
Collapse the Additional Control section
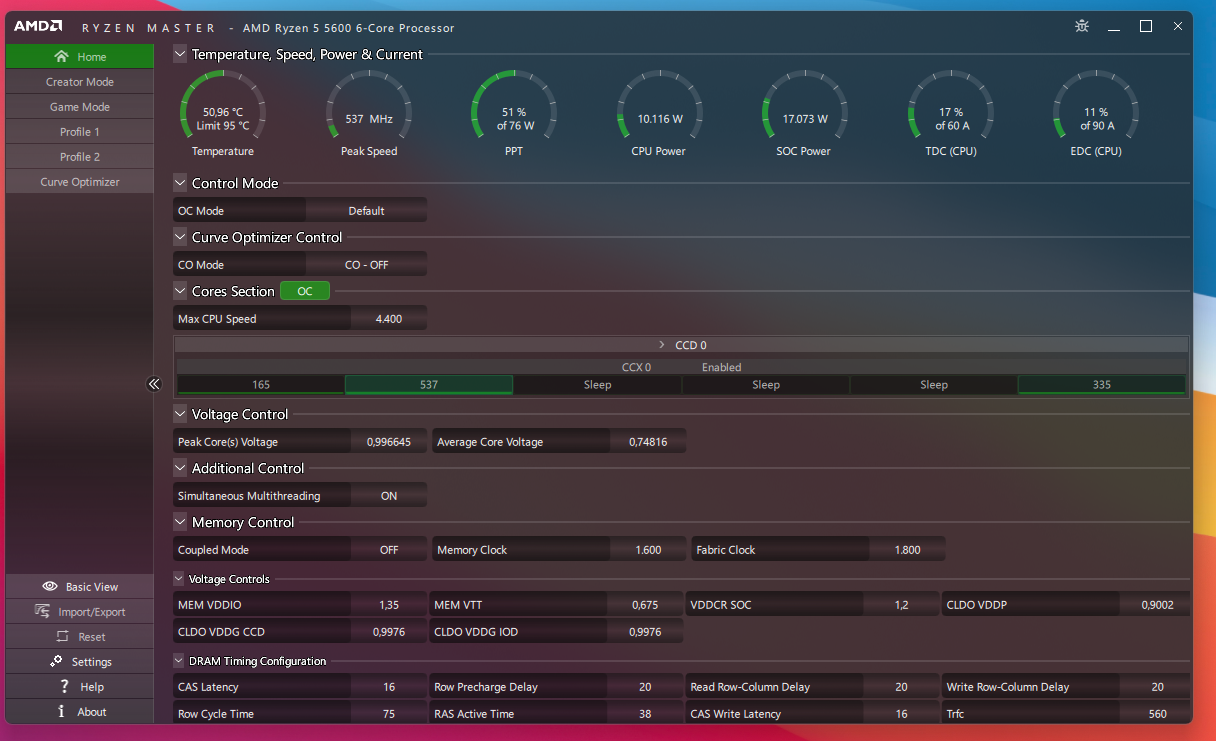180,468
